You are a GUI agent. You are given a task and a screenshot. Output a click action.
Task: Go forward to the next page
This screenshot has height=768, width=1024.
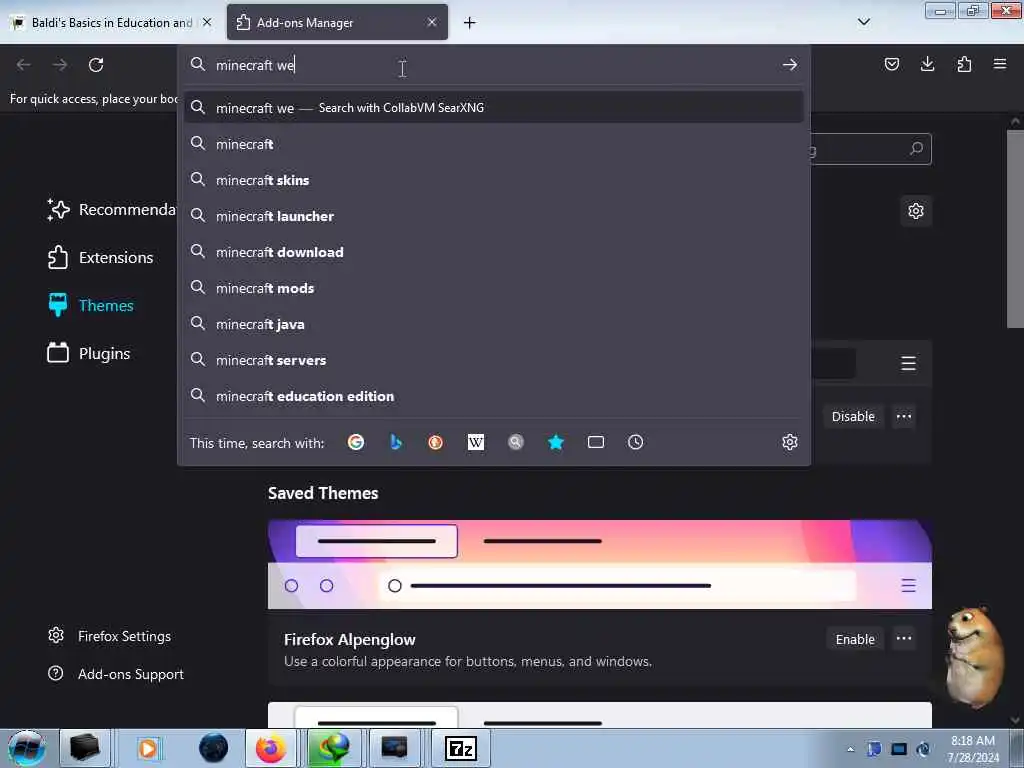pos(60,65)
